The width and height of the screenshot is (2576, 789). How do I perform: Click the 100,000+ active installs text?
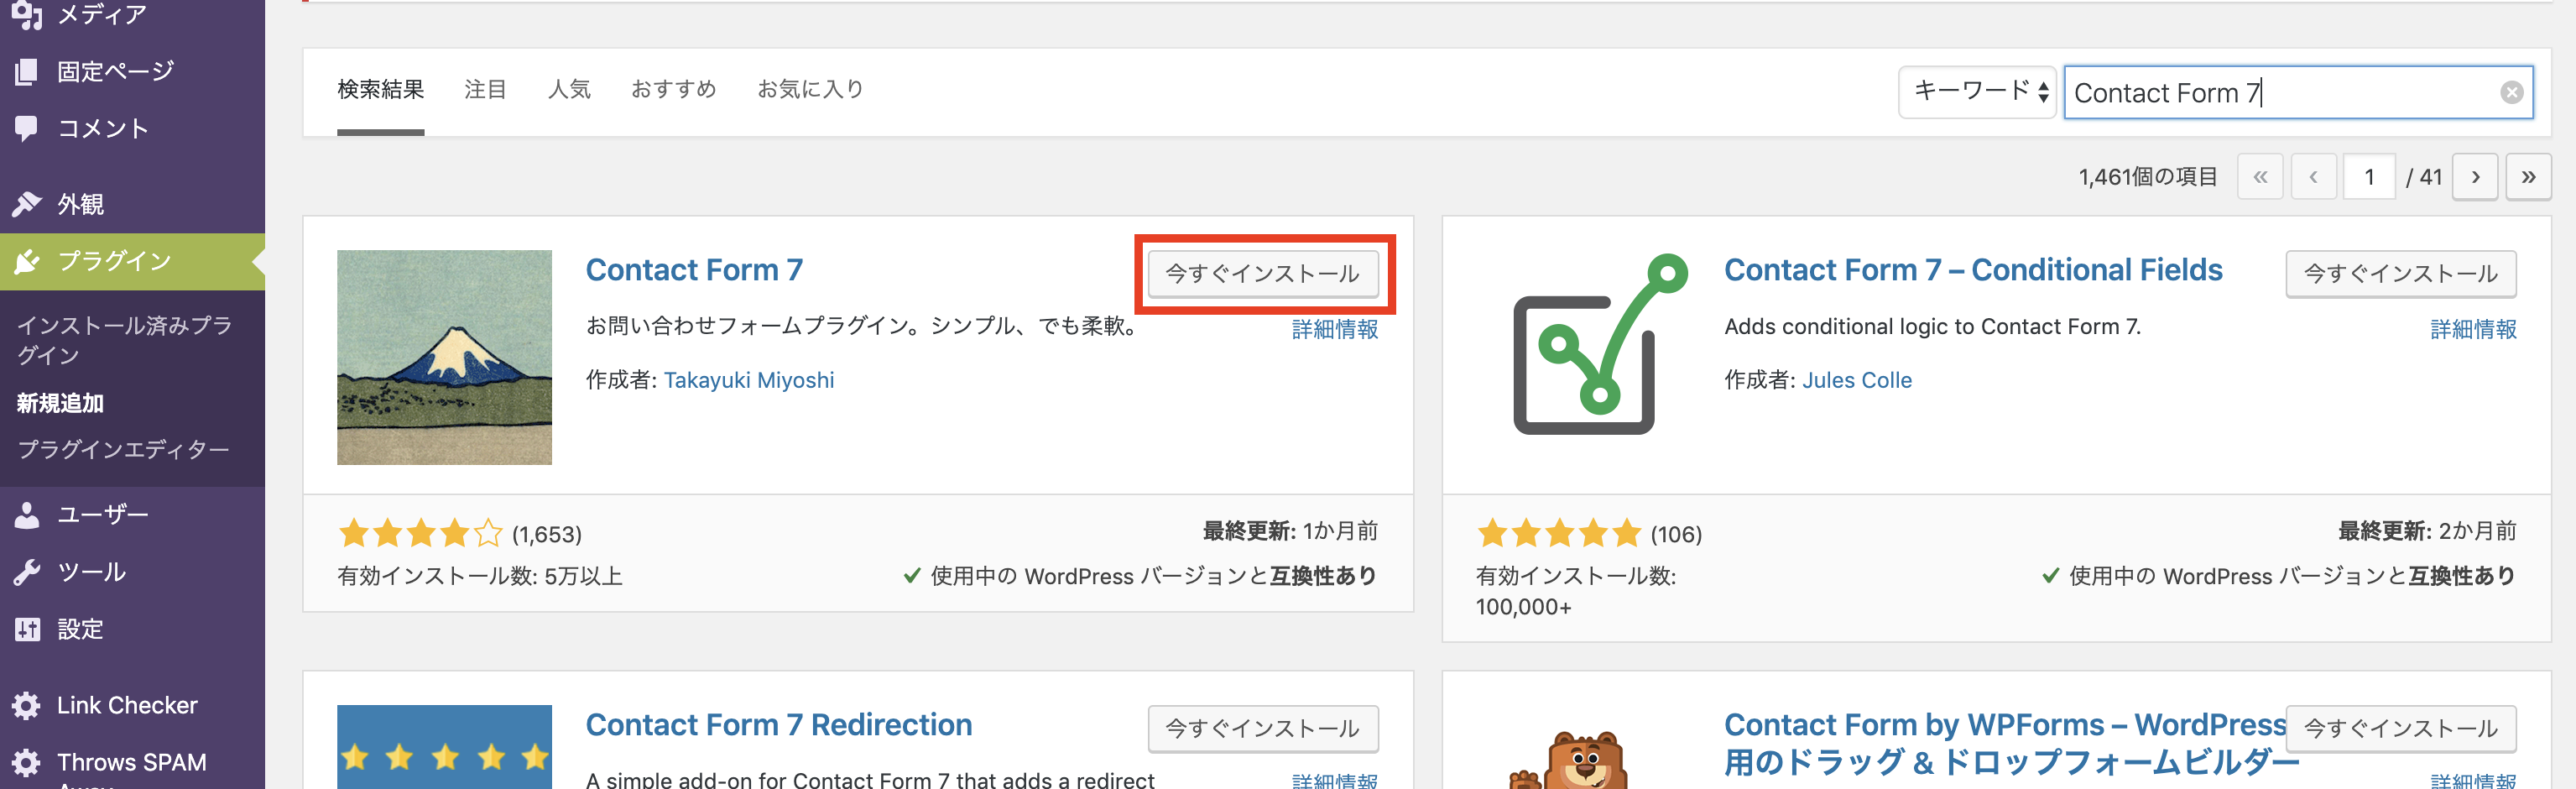click(1523, 607)
